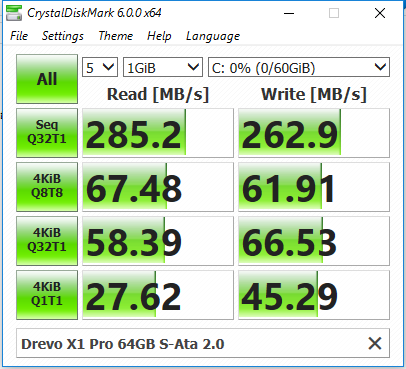Start the 4KiB Q1T1 test

(x=47, y=295)
